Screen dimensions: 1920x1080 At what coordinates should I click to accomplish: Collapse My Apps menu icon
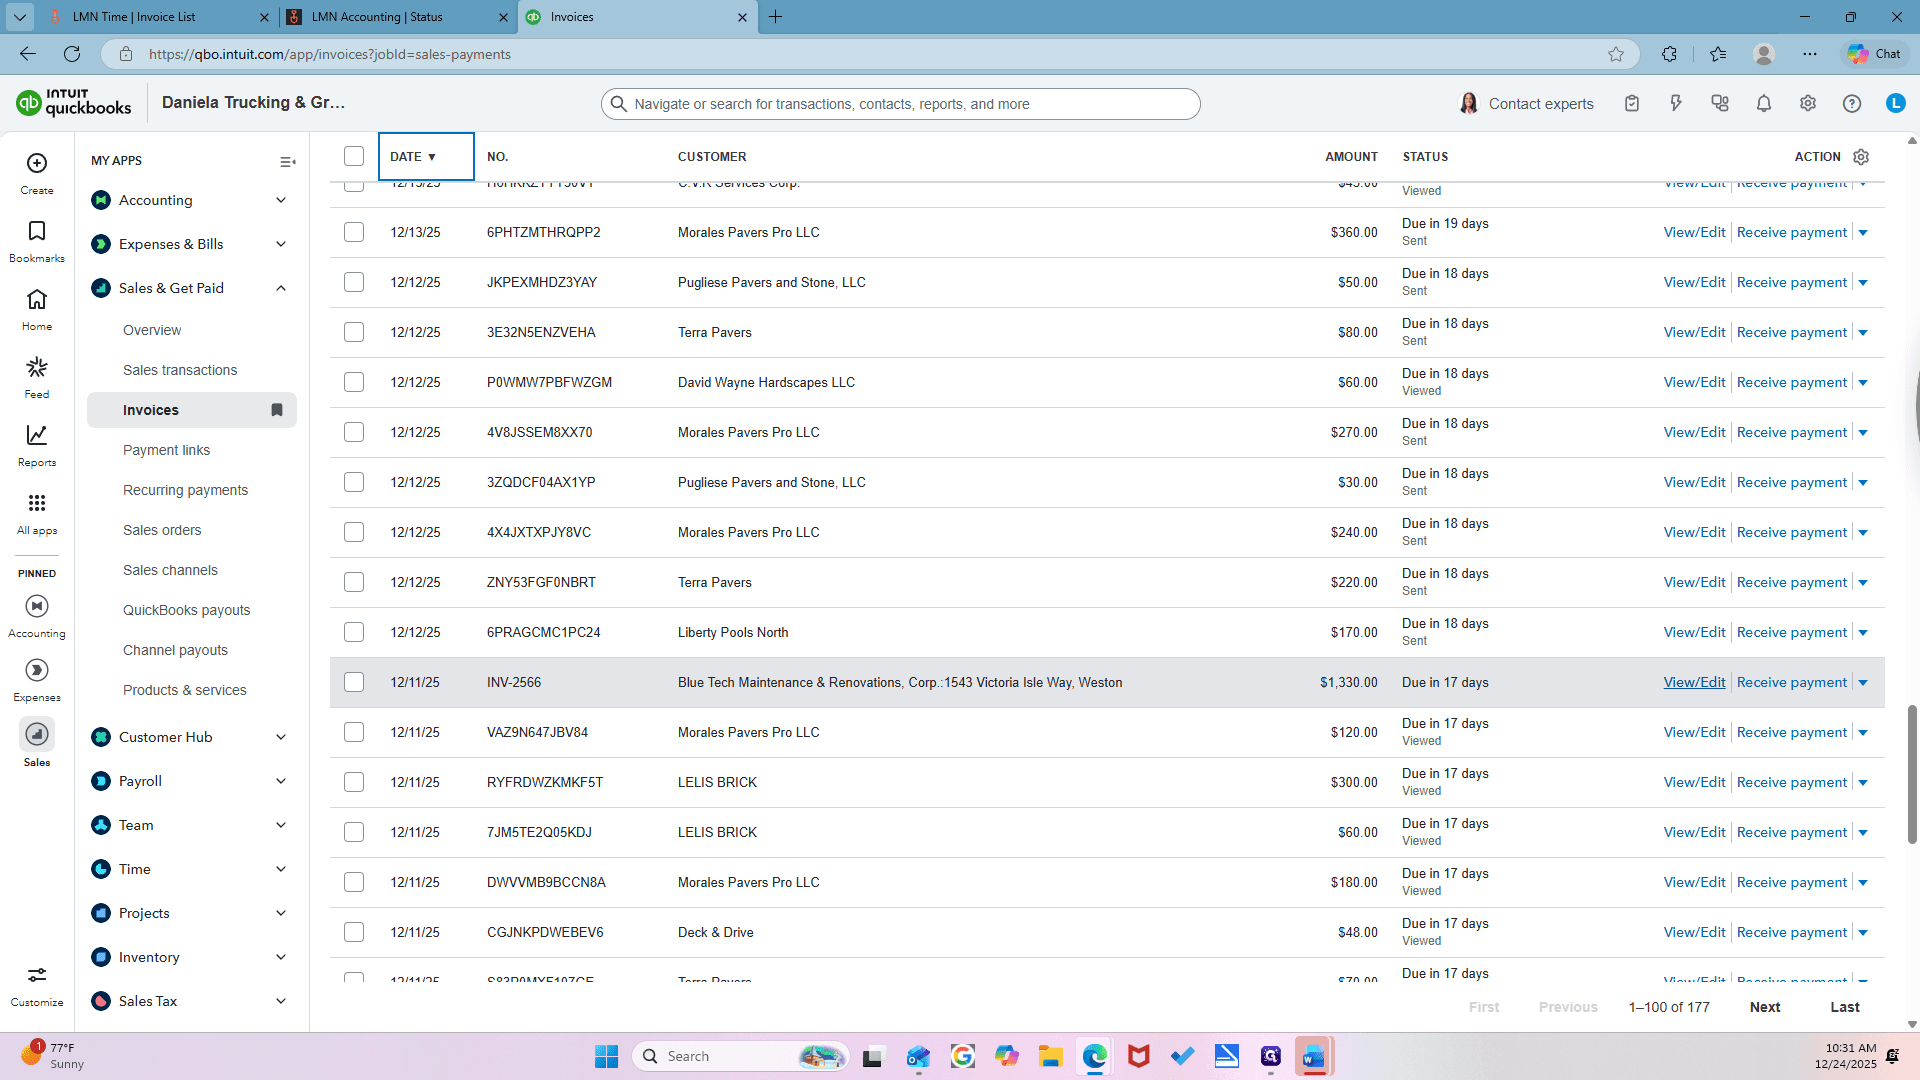click(x=287, y=162)
